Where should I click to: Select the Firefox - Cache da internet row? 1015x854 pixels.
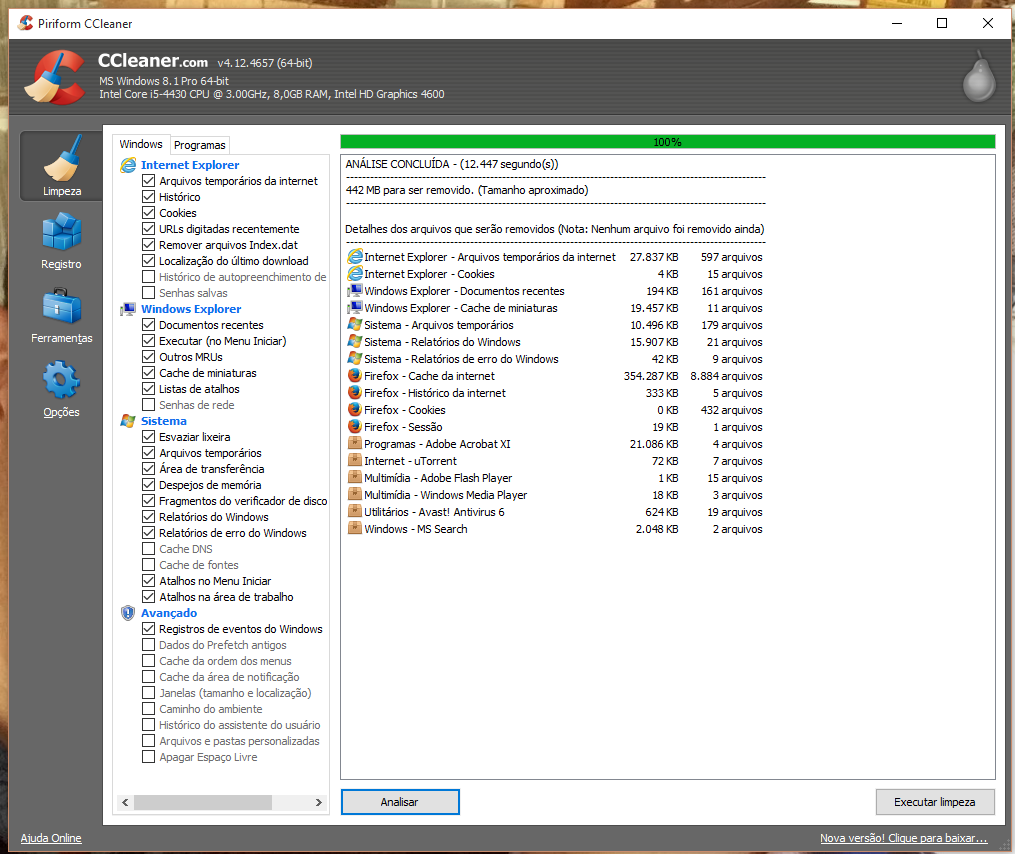tap(555, 376)
